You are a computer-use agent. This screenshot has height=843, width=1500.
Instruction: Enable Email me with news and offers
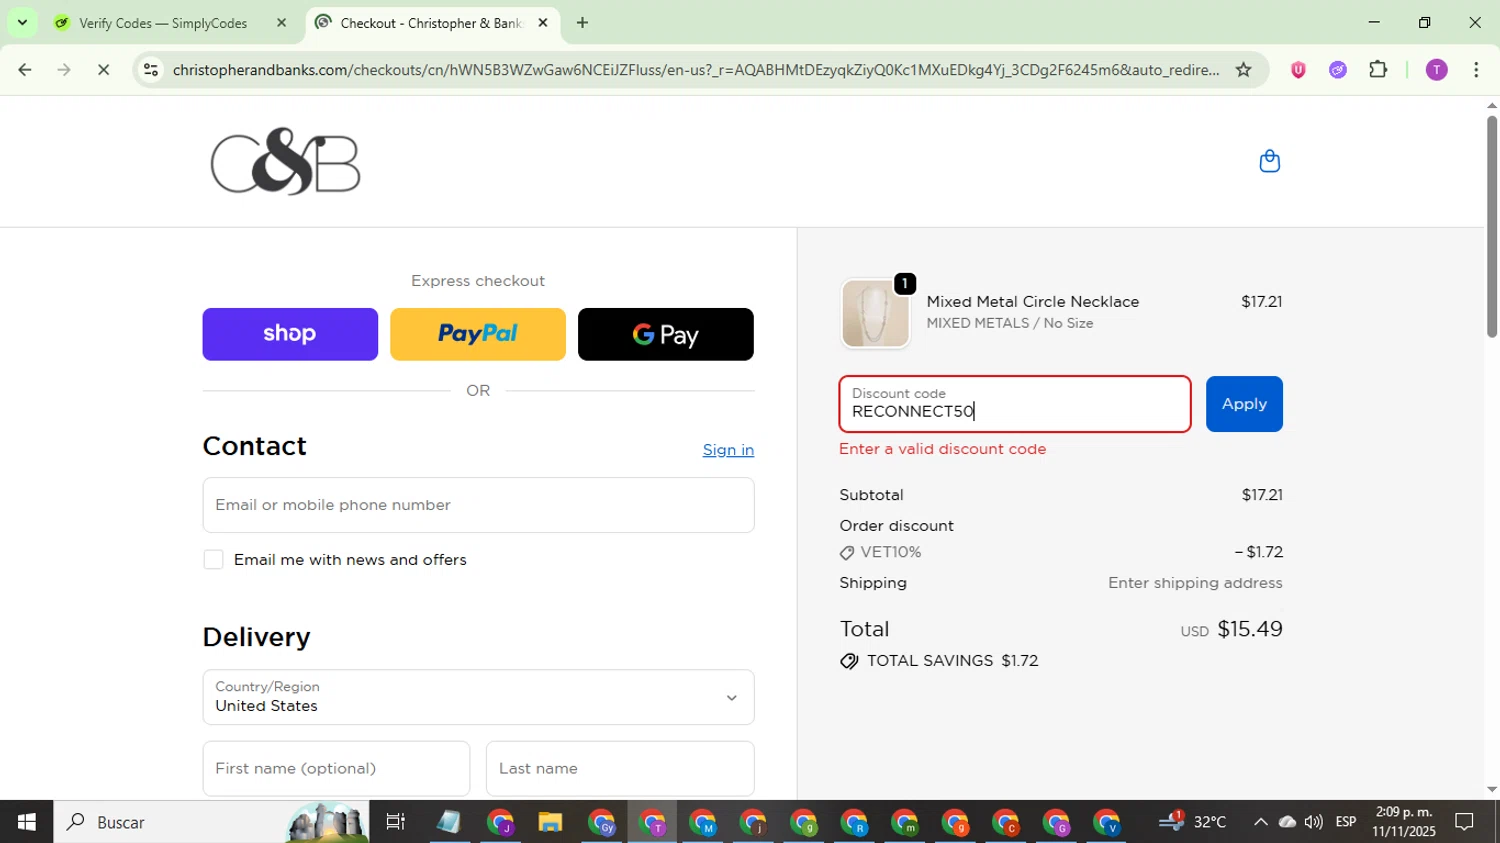click(213, 560)
